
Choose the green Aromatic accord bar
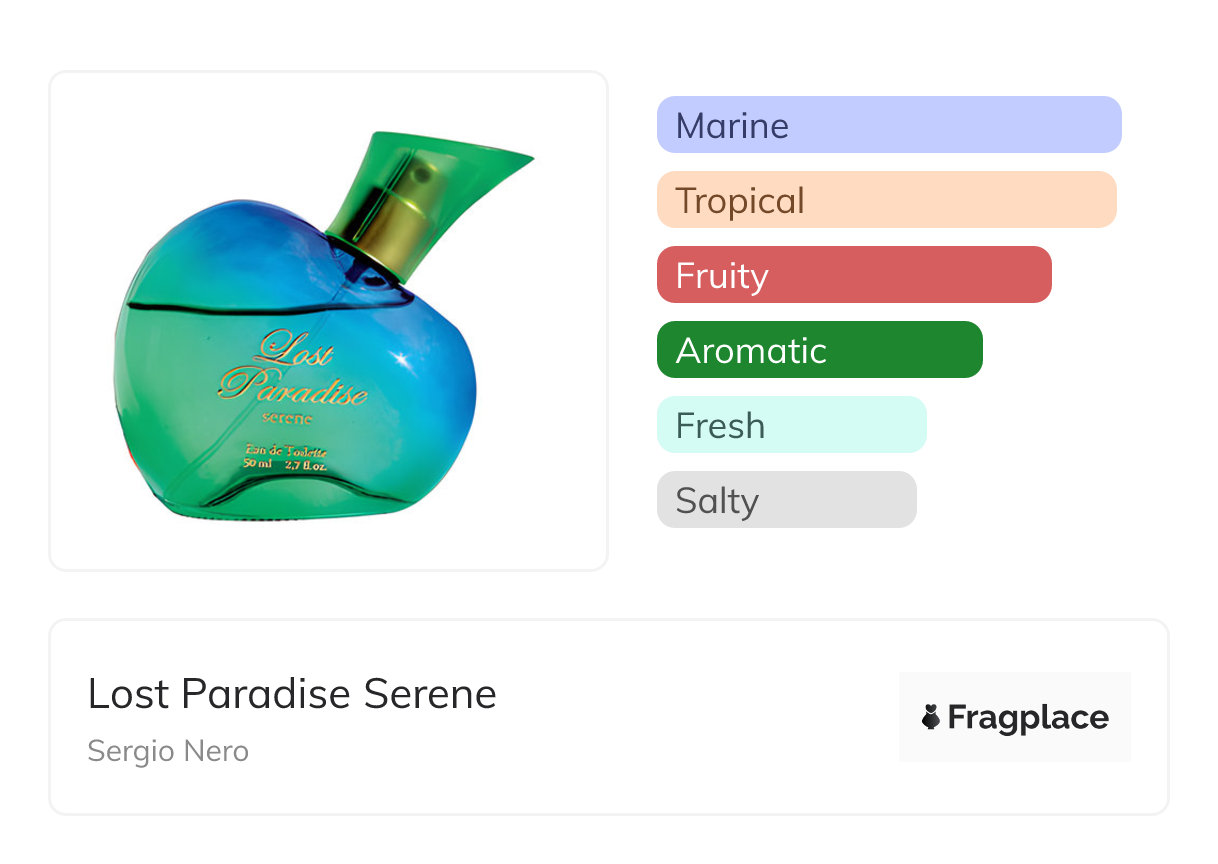click(x=820, y=350)
